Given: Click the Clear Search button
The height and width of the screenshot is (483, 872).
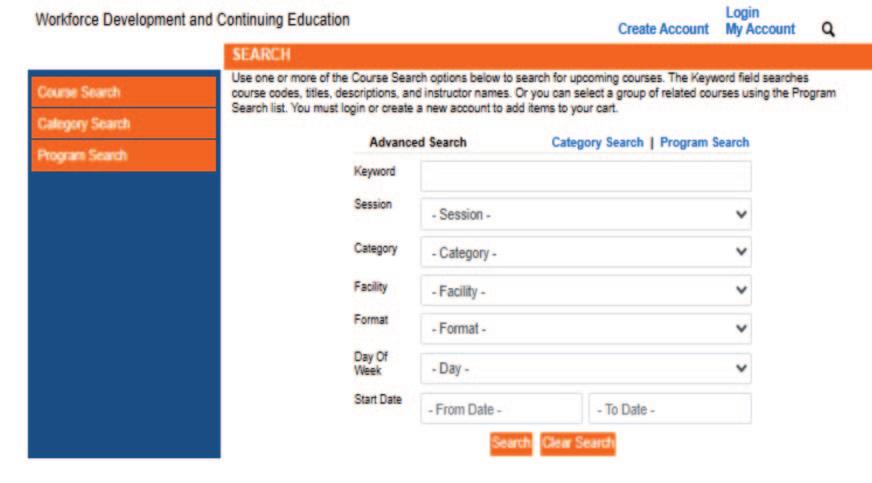Looking at the screenshot, I should [578, 442].
